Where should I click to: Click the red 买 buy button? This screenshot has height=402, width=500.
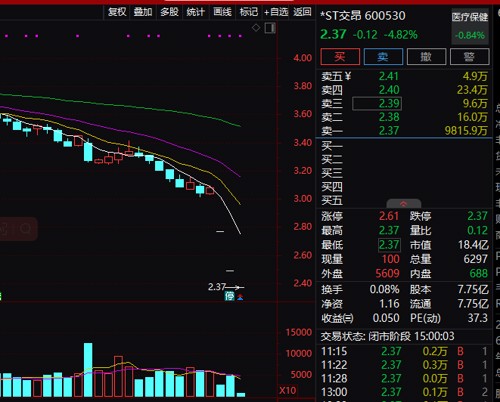click(x=340, y=57)
